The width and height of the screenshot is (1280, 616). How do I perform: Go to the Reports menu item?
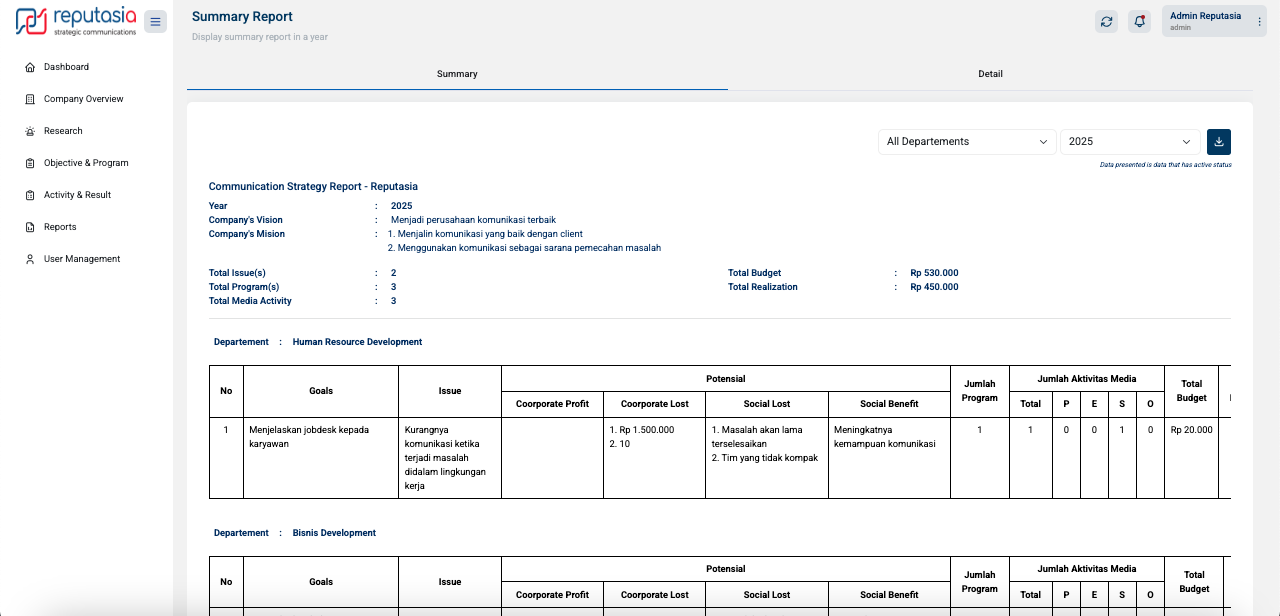(x=60, y=227)
